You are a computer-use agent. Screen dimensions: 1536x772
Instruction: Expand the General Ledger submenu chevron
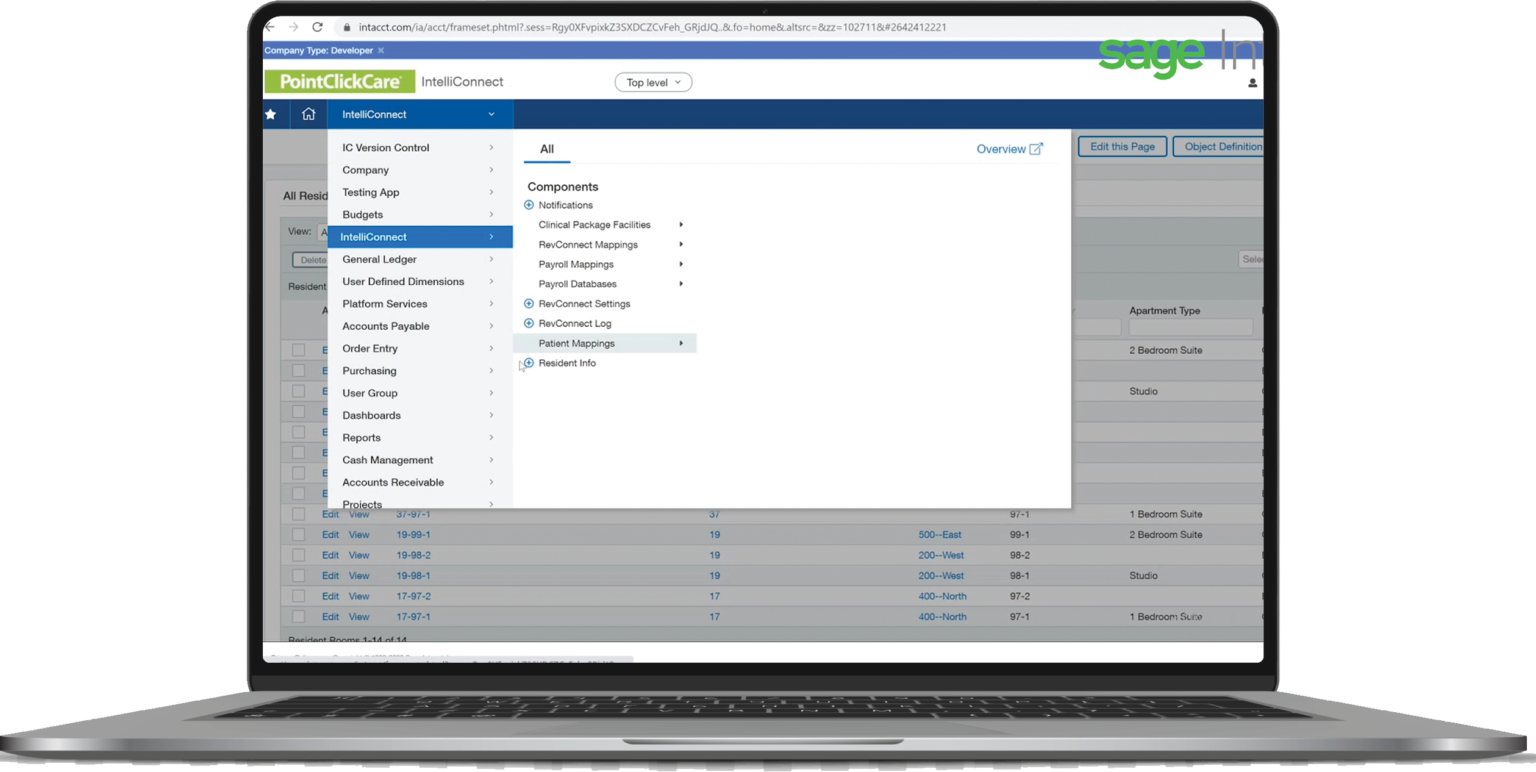point(490,259)
